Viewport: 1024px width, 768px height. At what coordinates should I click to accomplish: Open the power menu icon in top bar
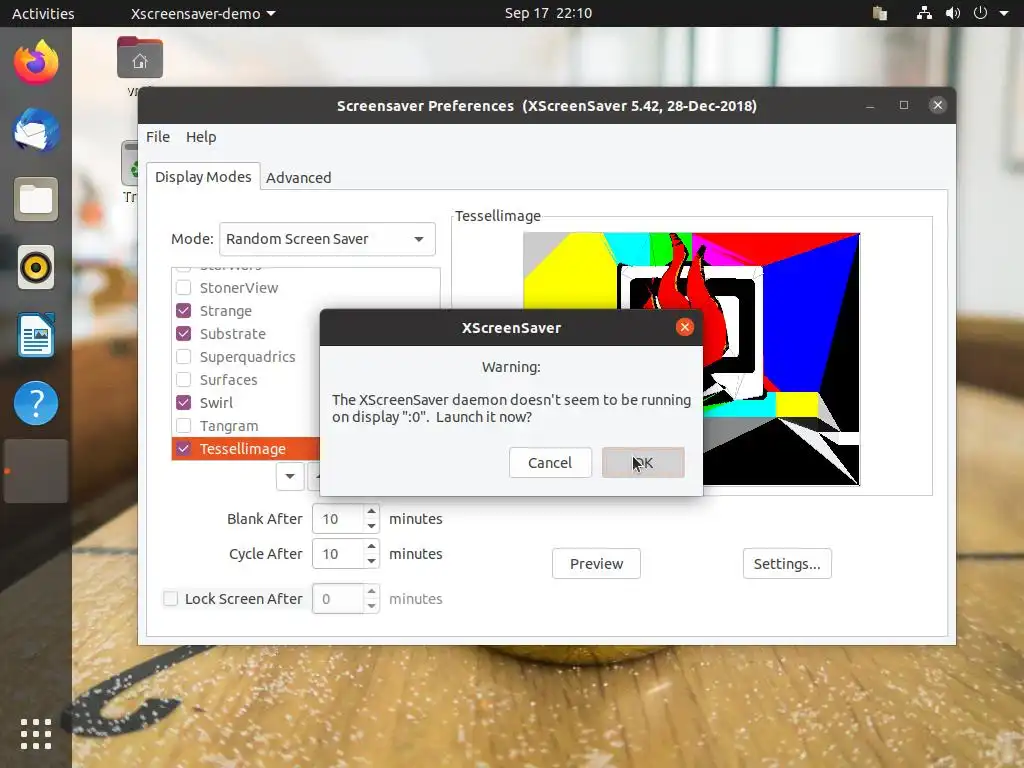click(x=980, y=13)
